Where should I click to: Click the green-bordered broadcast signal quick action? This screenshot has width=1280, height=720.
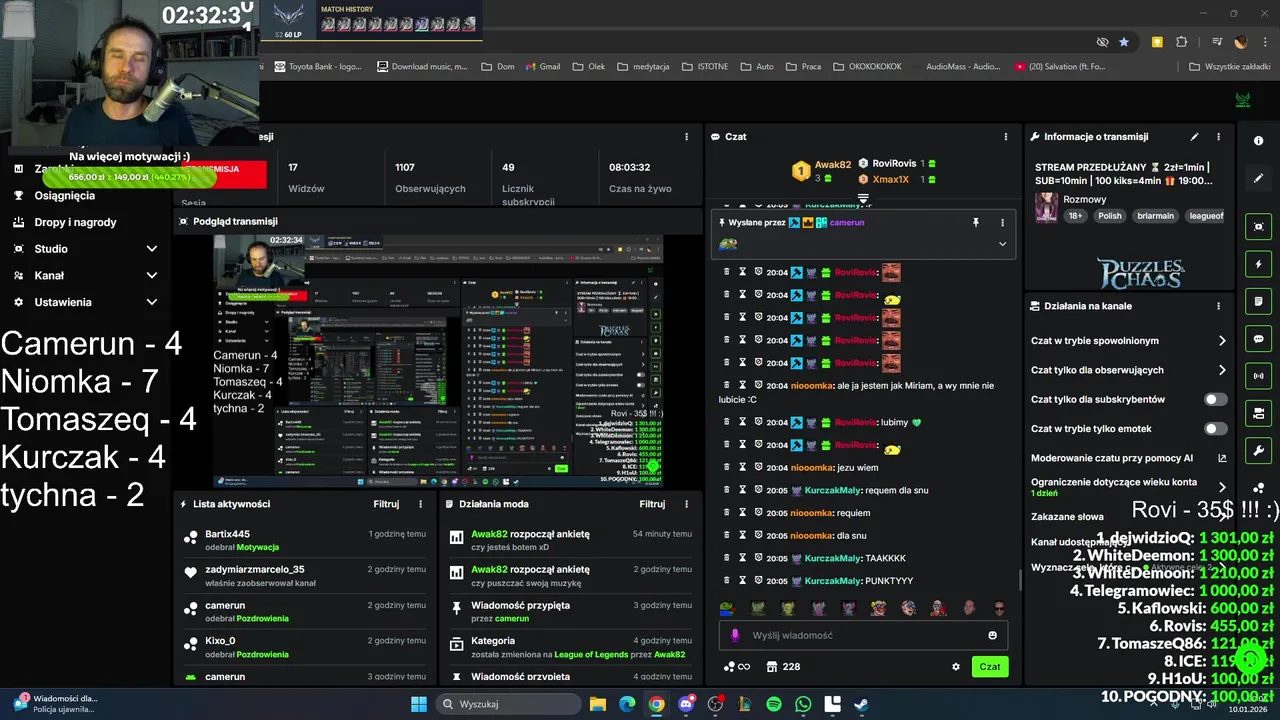[x=1259, y=376]
